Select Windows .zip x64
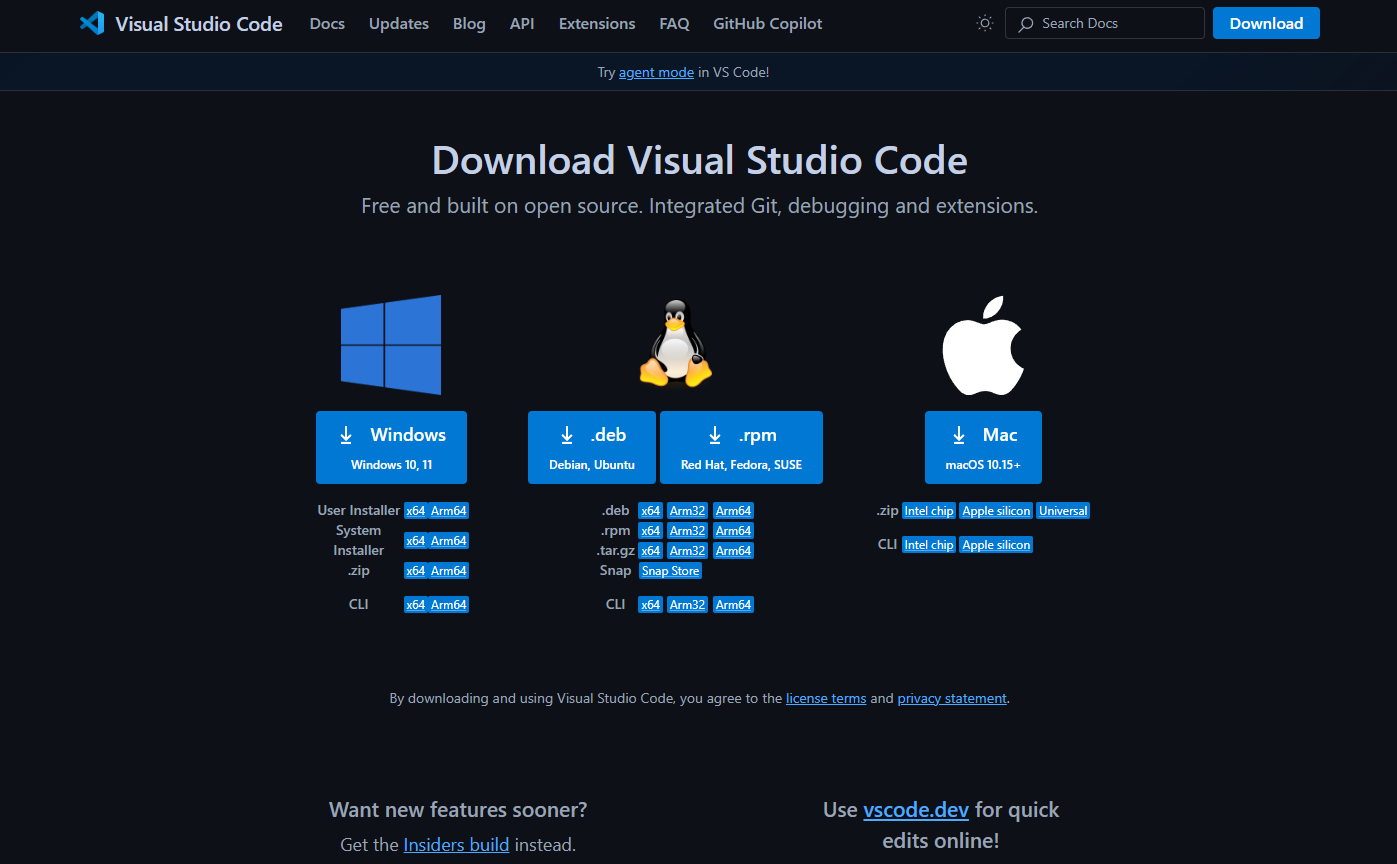Screen dimensions: 1397x864 (415, 571)
